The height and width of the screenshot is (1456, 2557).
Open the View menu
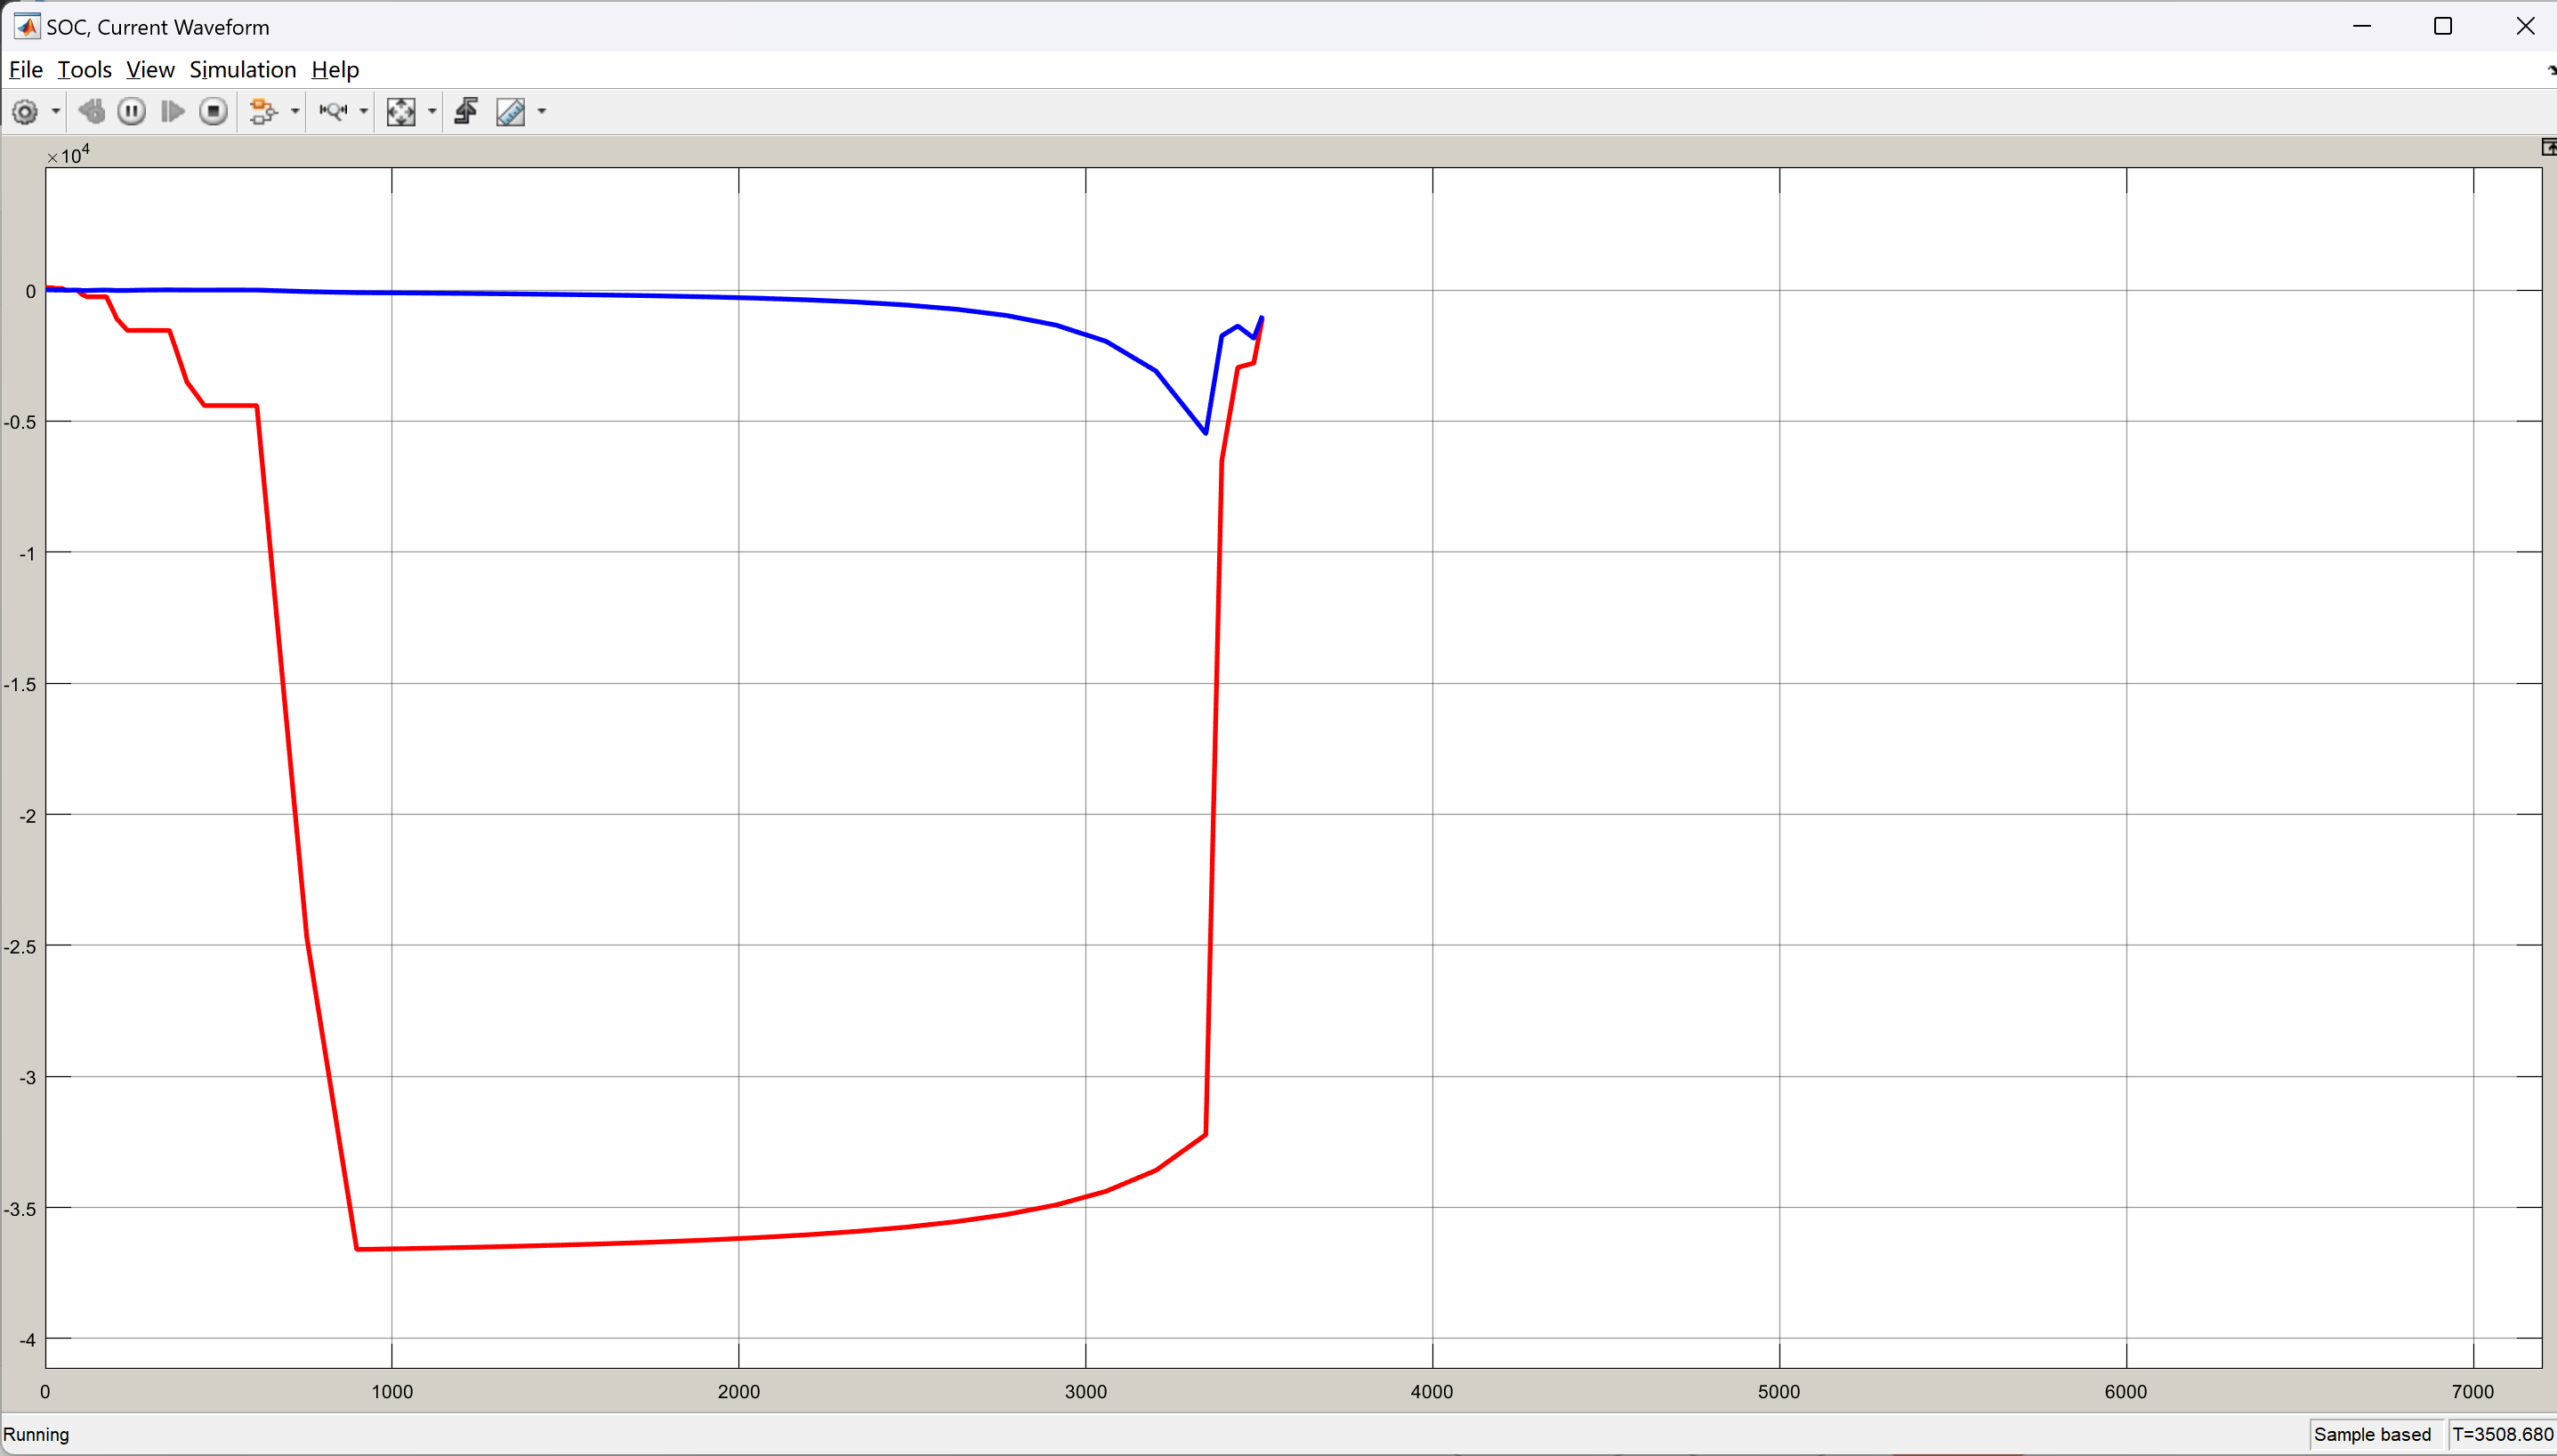point(150,69)
